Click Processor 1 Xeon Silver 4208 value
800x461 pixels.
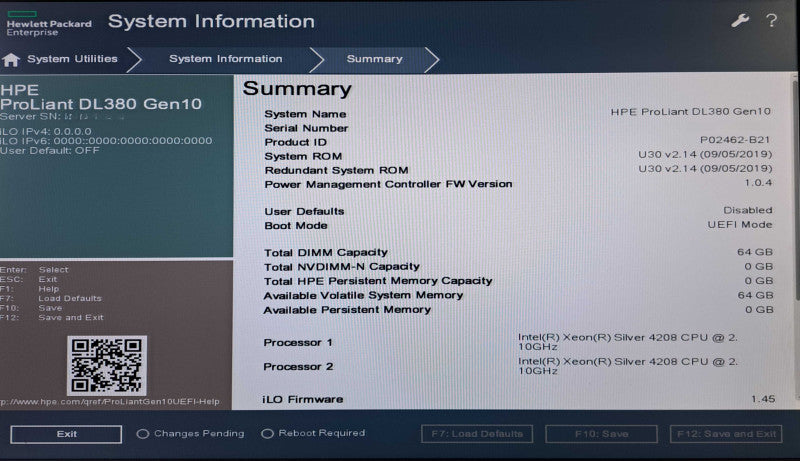pos(628,342)
